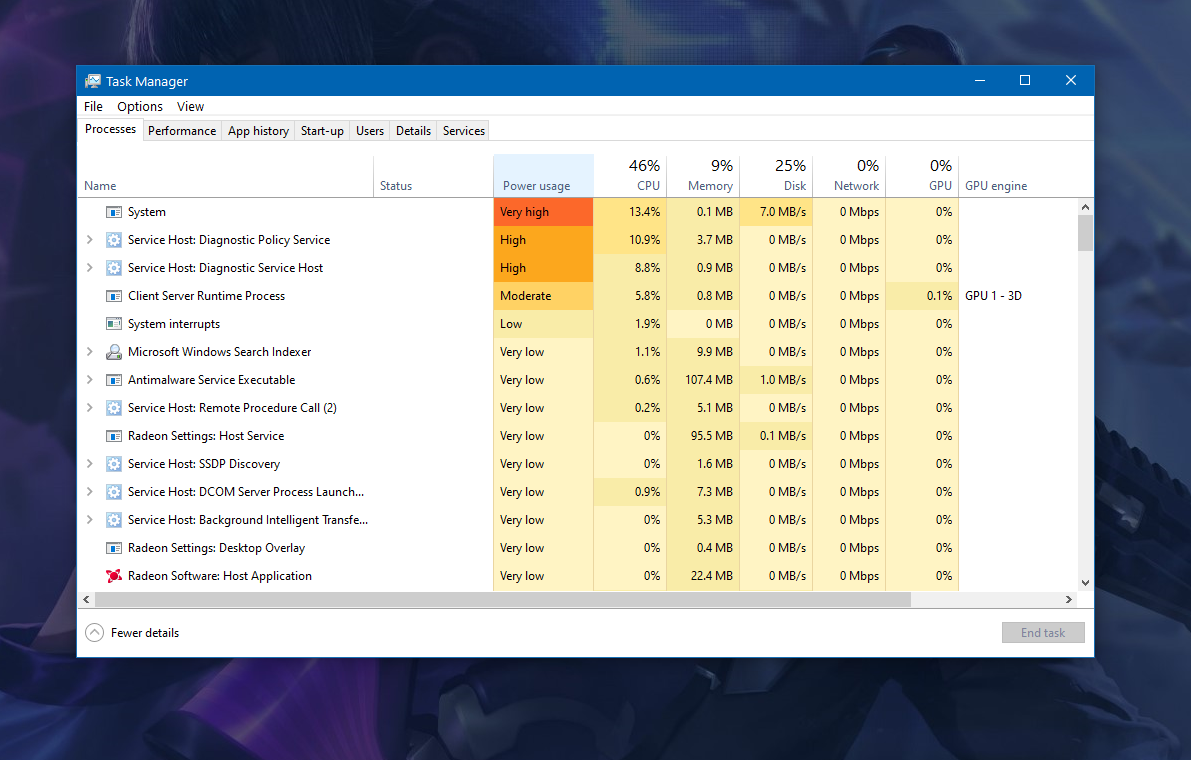Click the Diagnostic Service Host gear icon
1191x760 pixels.
coord(114,268)
